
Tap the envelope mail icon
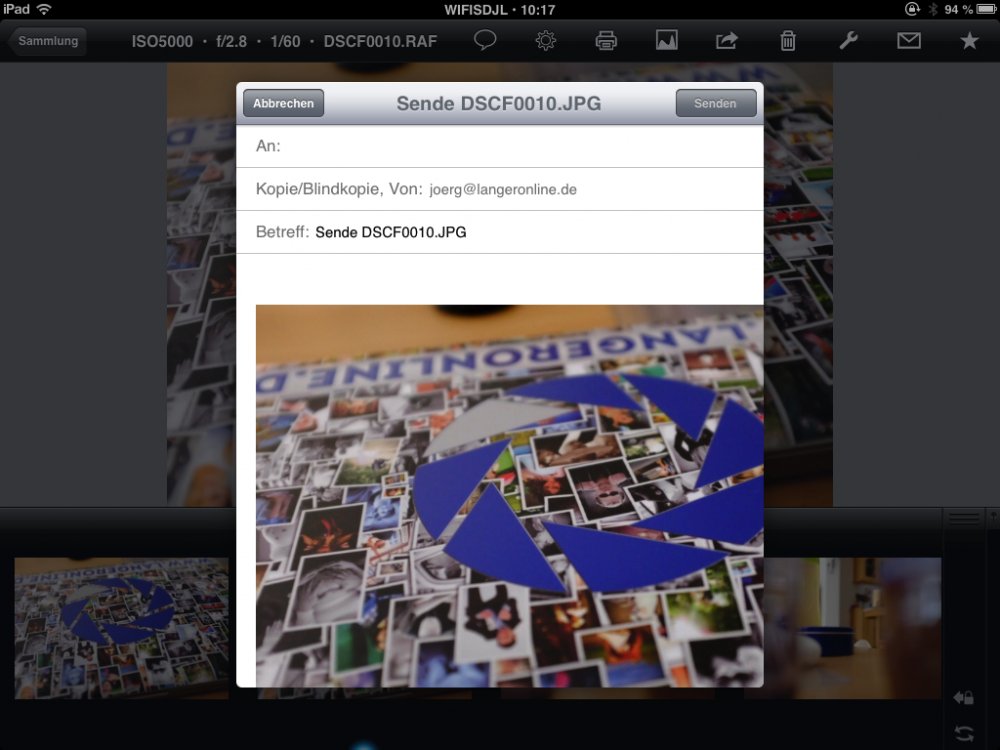click(908, 41)
